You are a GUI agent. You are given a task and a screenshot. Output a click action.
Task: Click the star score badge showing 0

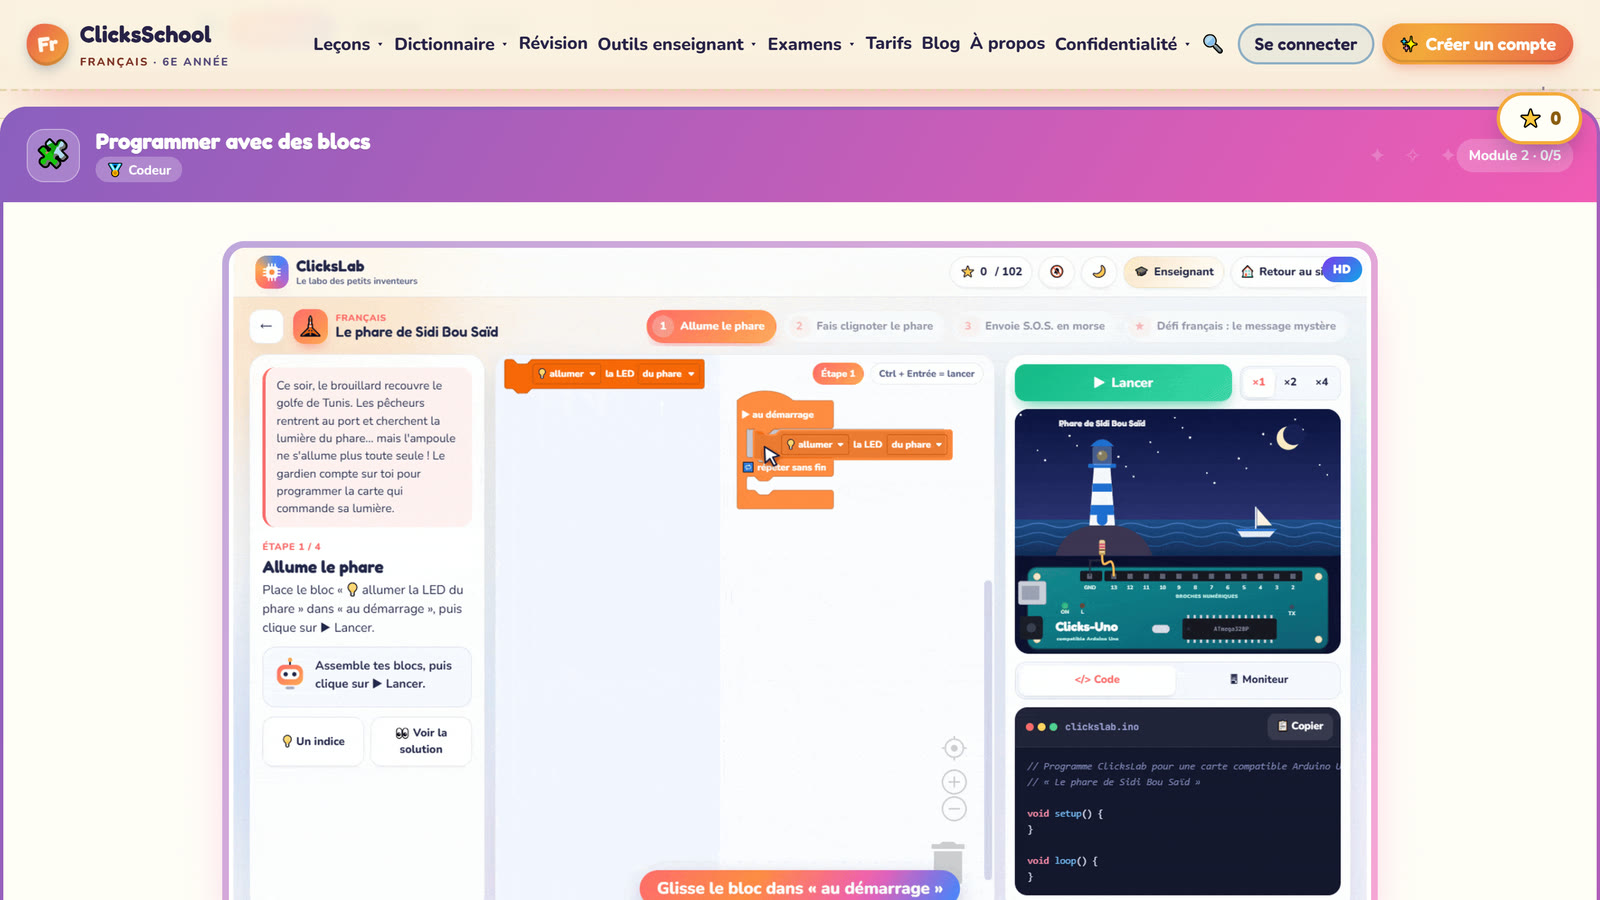point(1539,118)
